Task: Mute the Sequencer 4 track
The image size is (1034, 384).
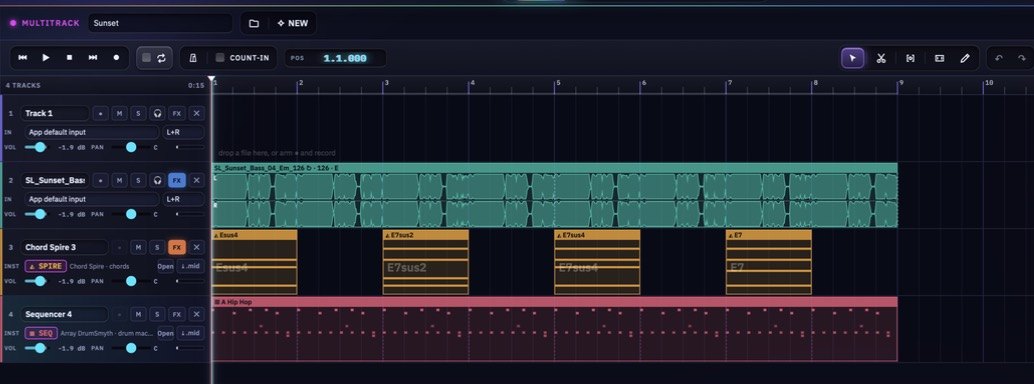Action: coord(138,314)
